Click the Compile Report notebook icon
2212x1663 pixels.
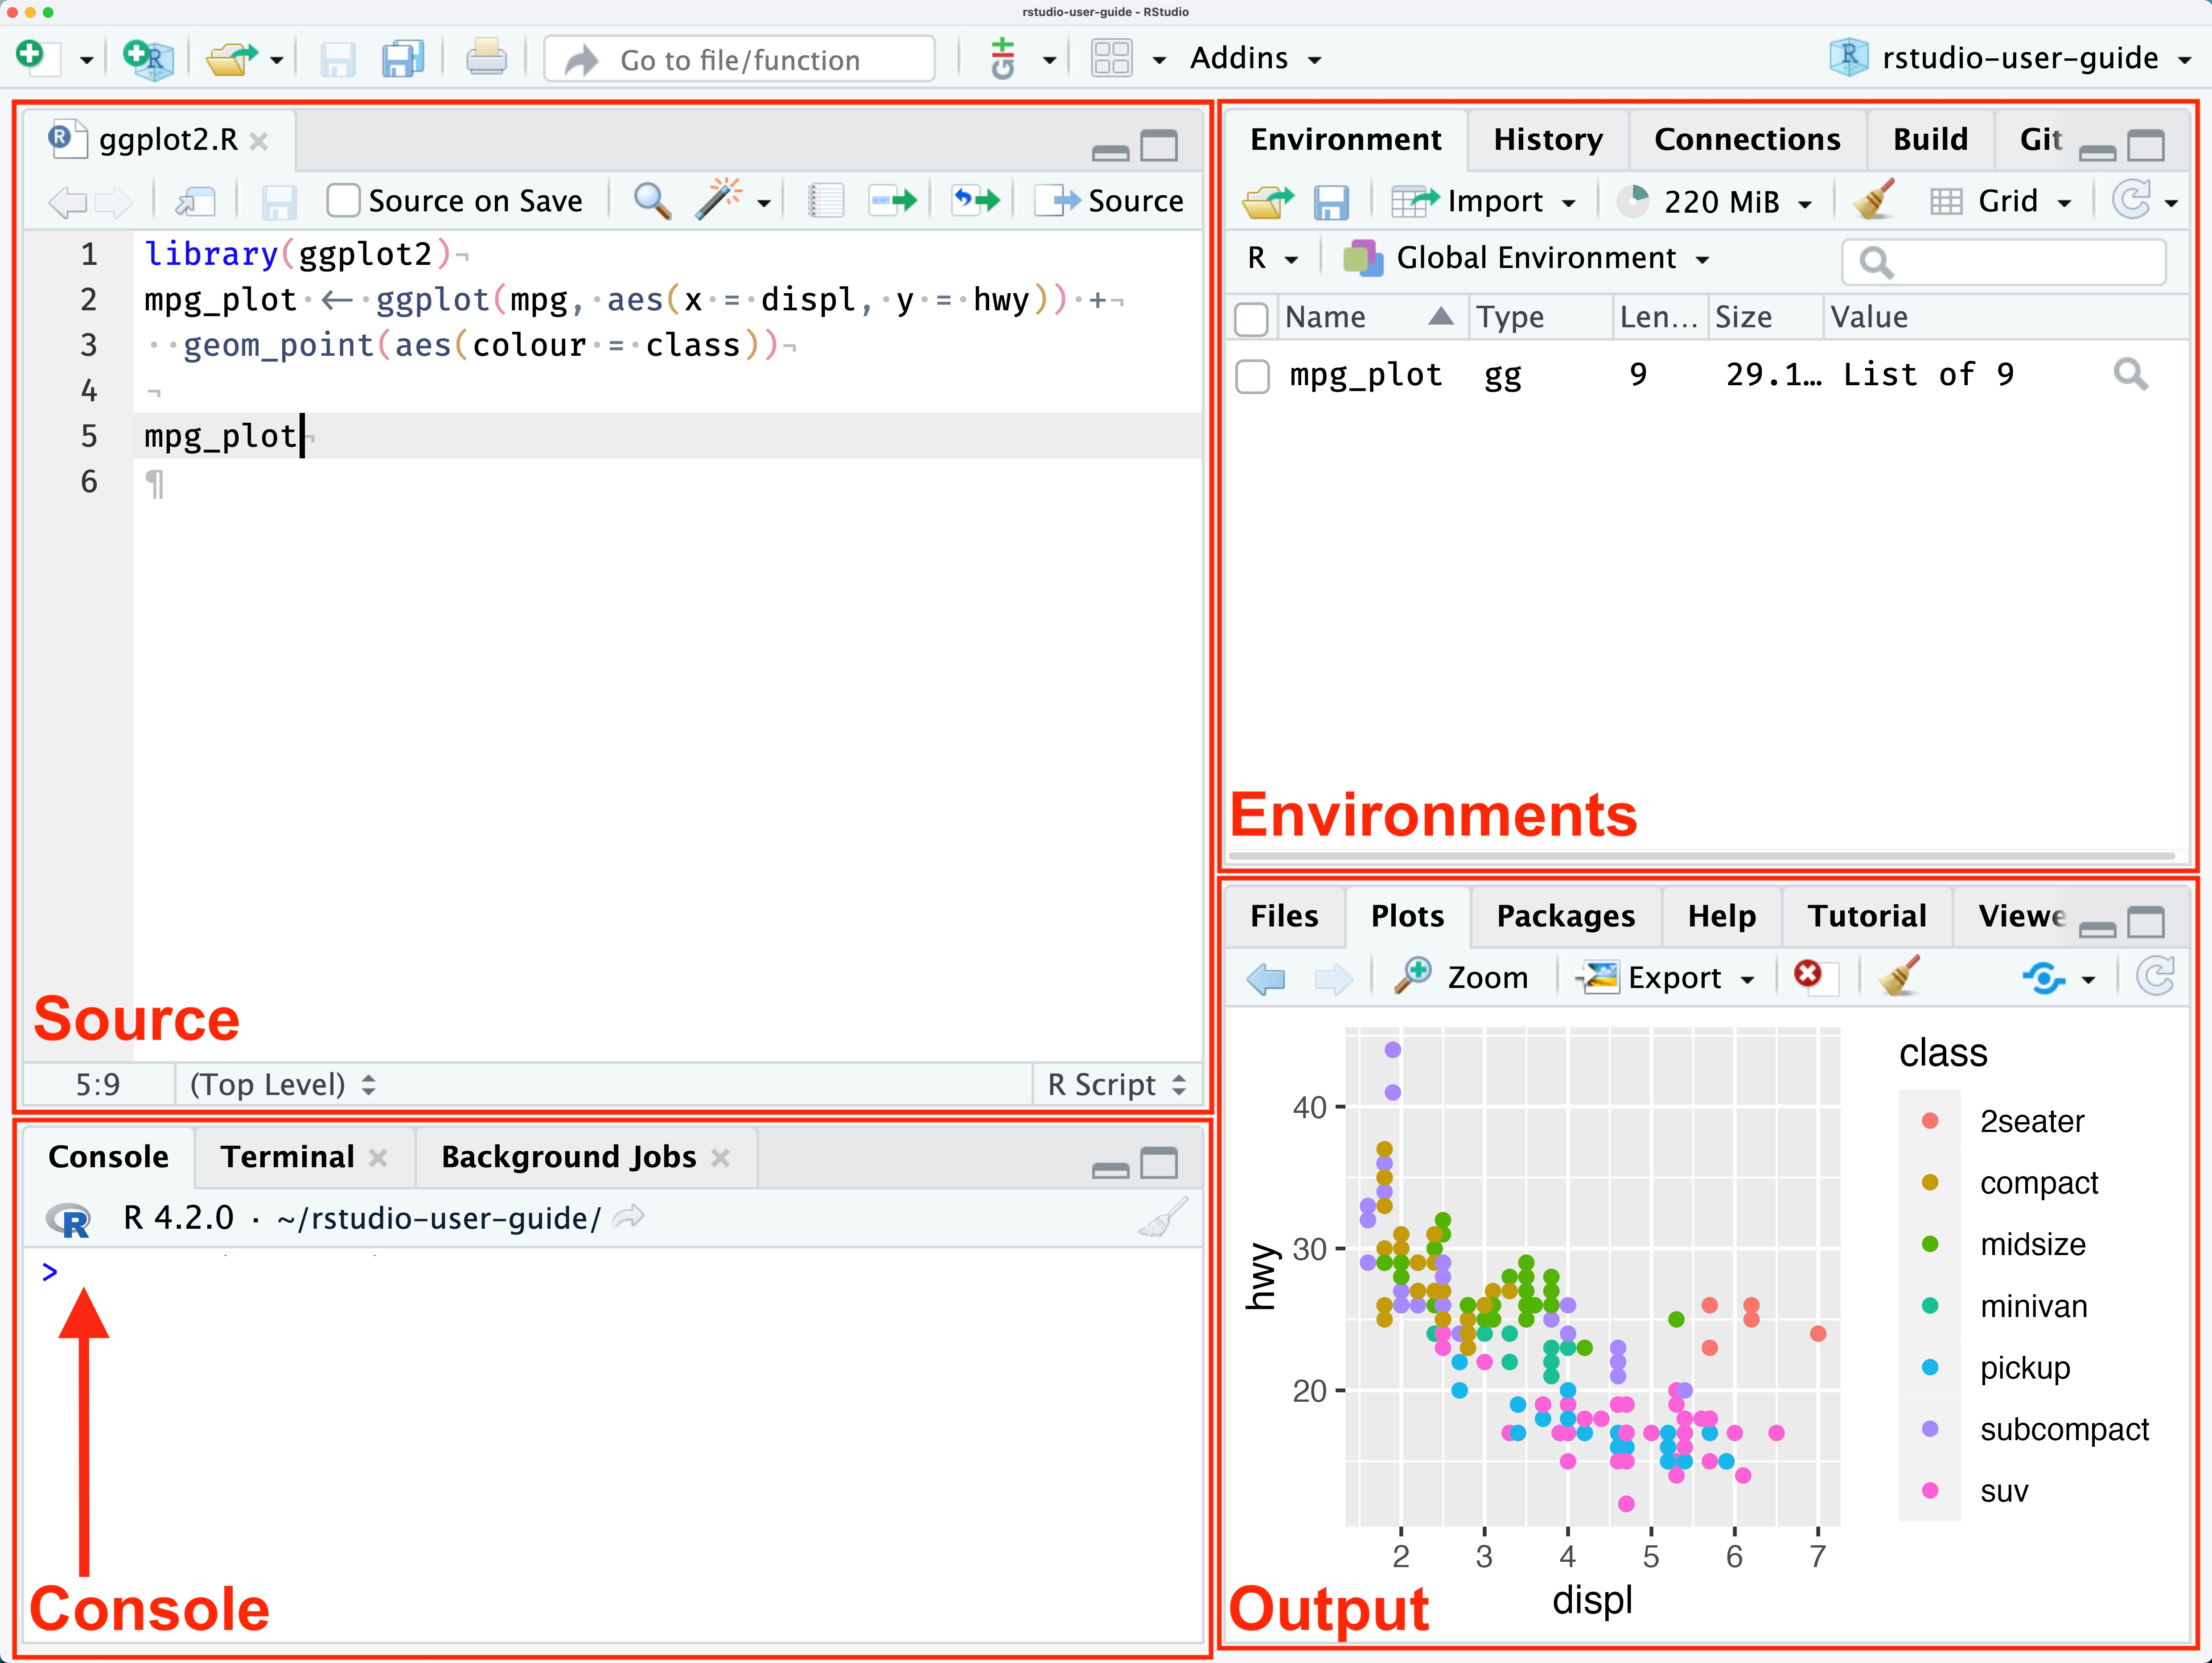(x=826, y=200)
